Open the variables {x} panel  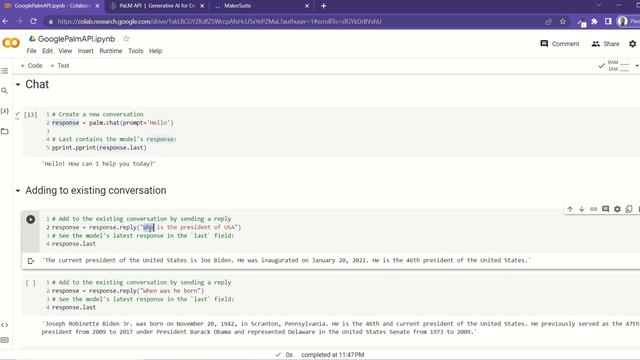click(x=4, y=111)
